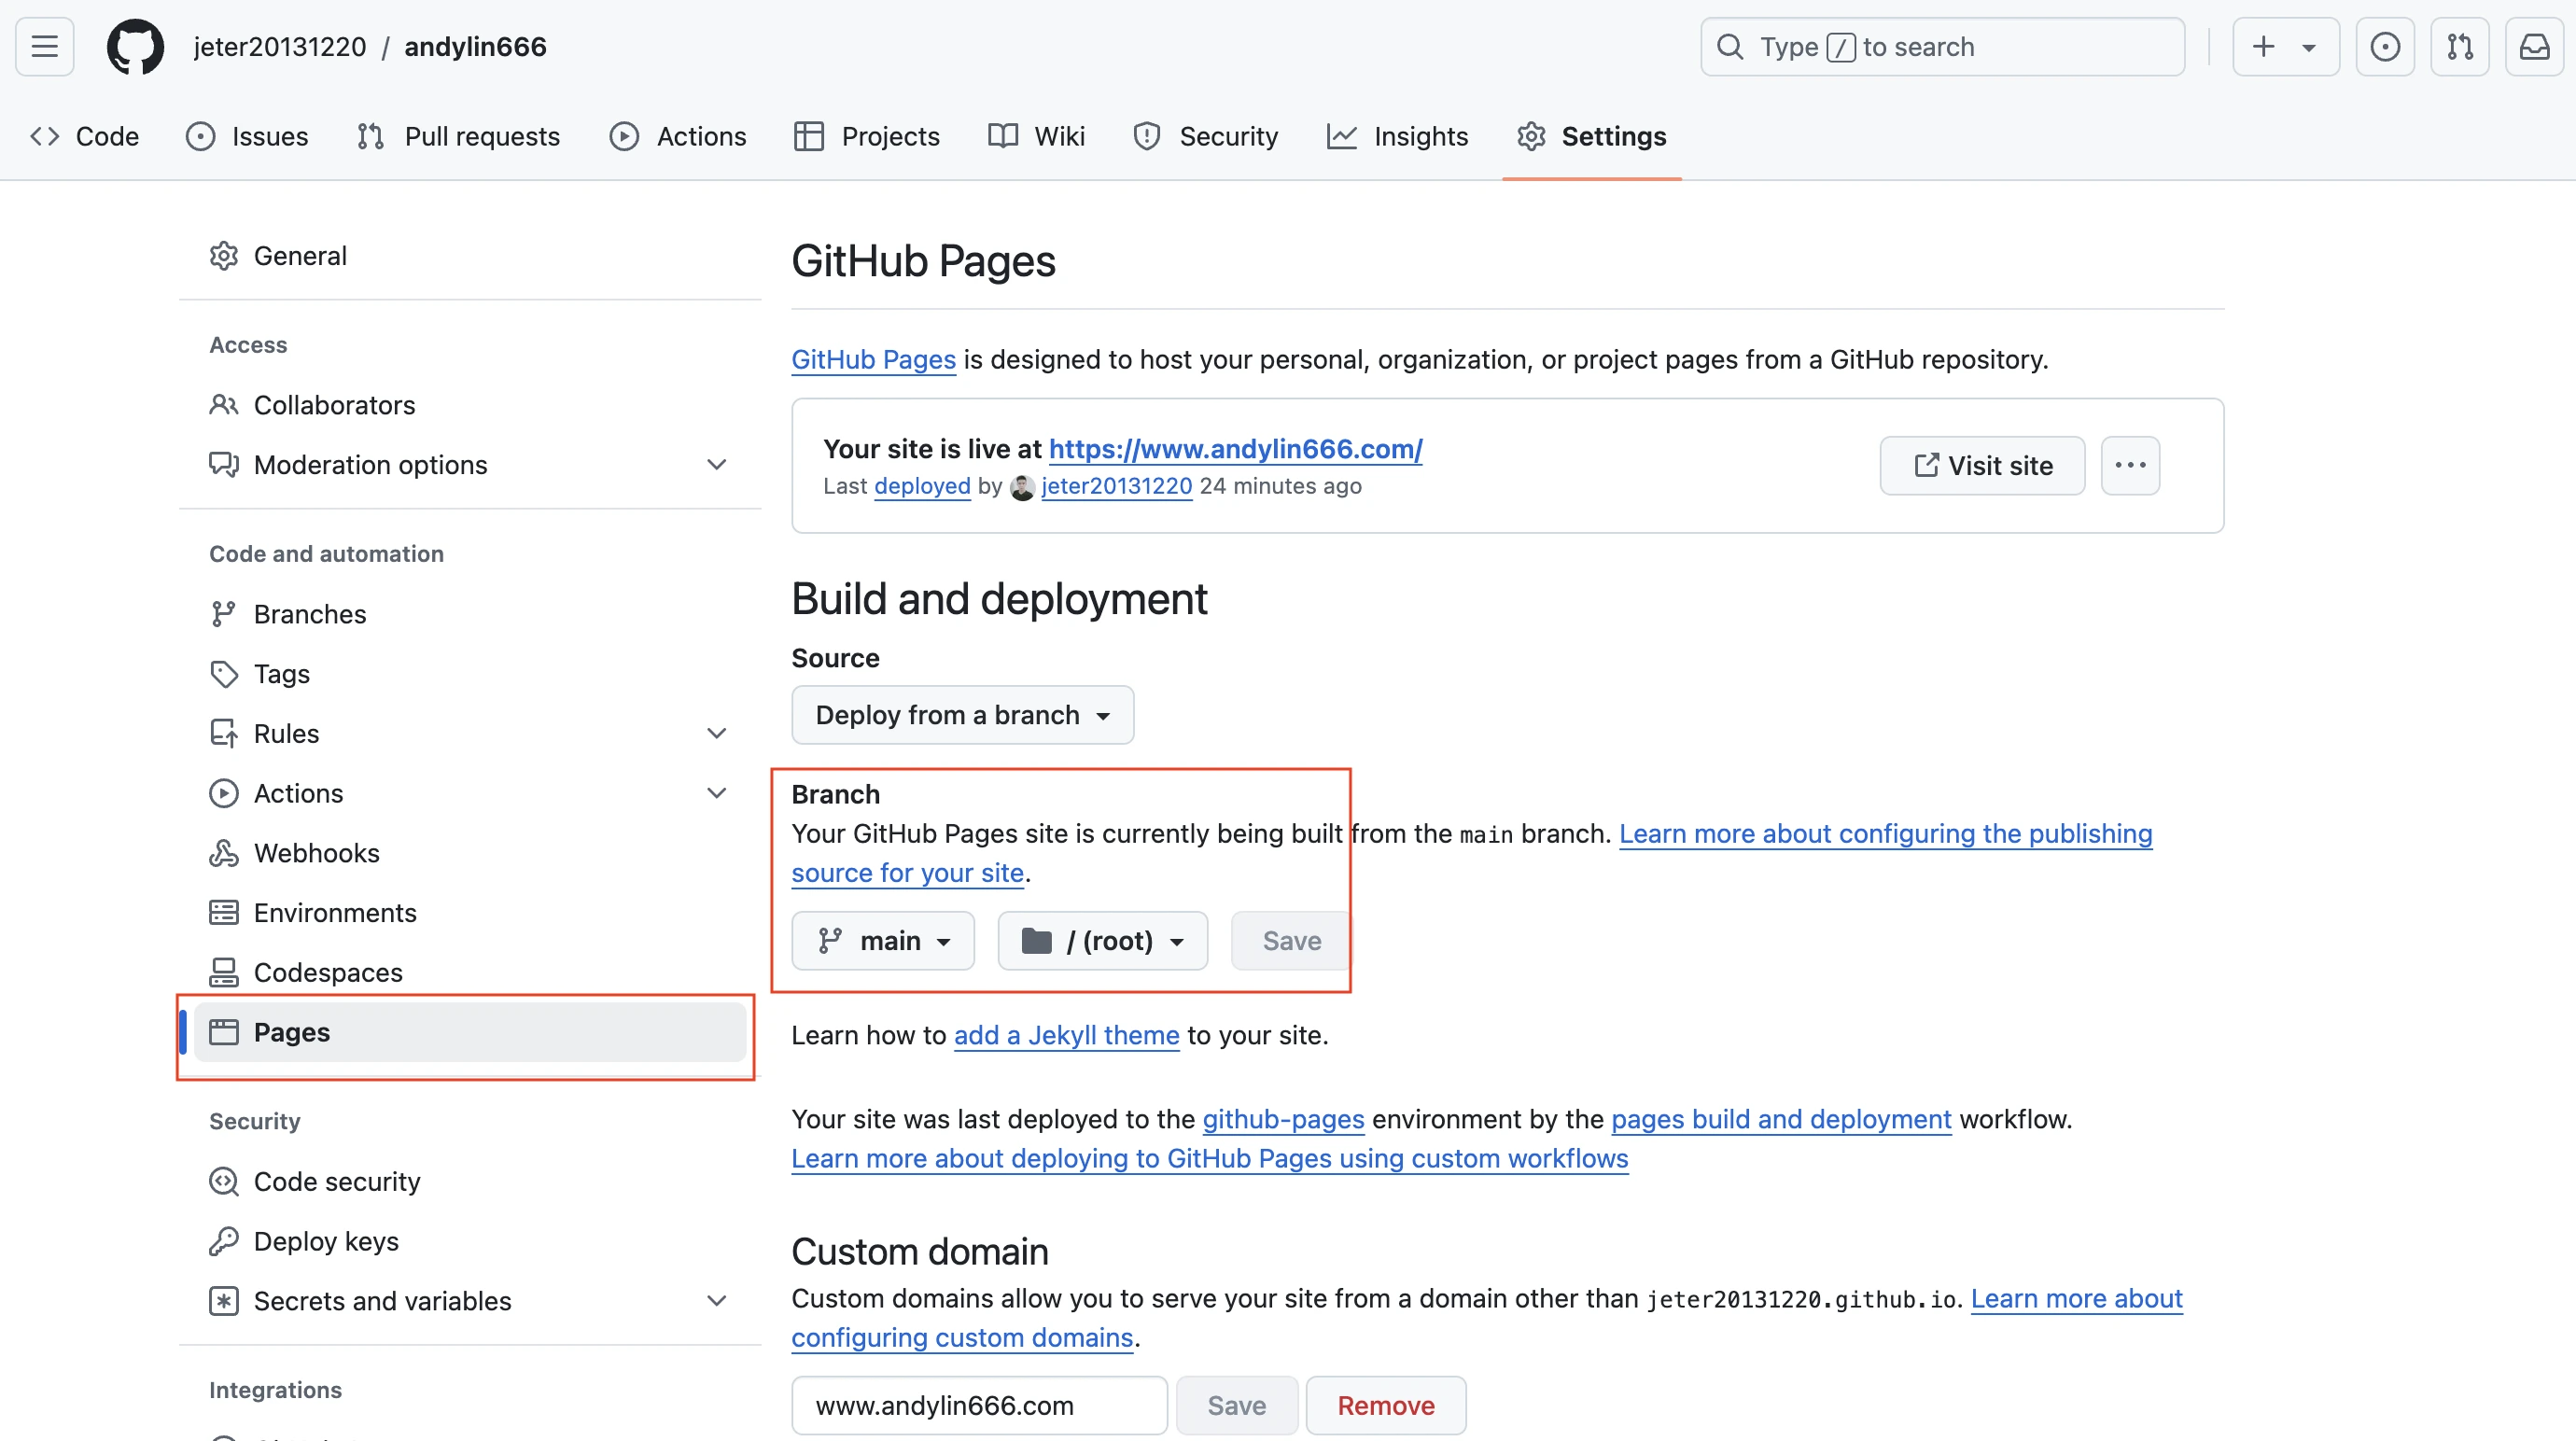Select the Settings tab
The height and width of the screenshot is (1441, 2576).
click(1591, 137)
